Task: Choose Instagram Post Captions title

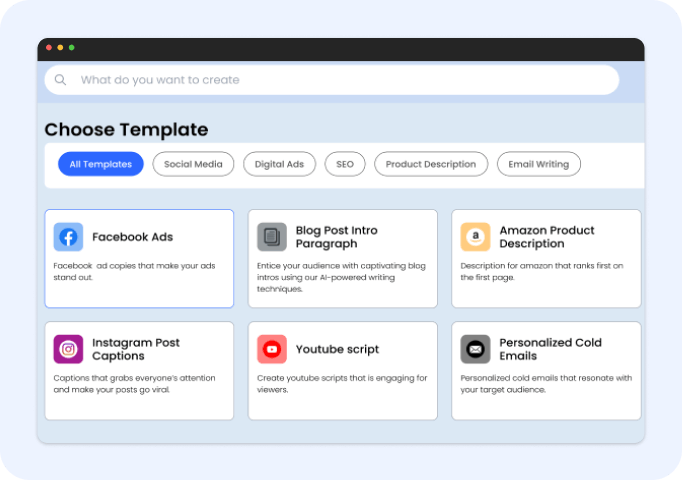Action: click(x=136, y=349)
